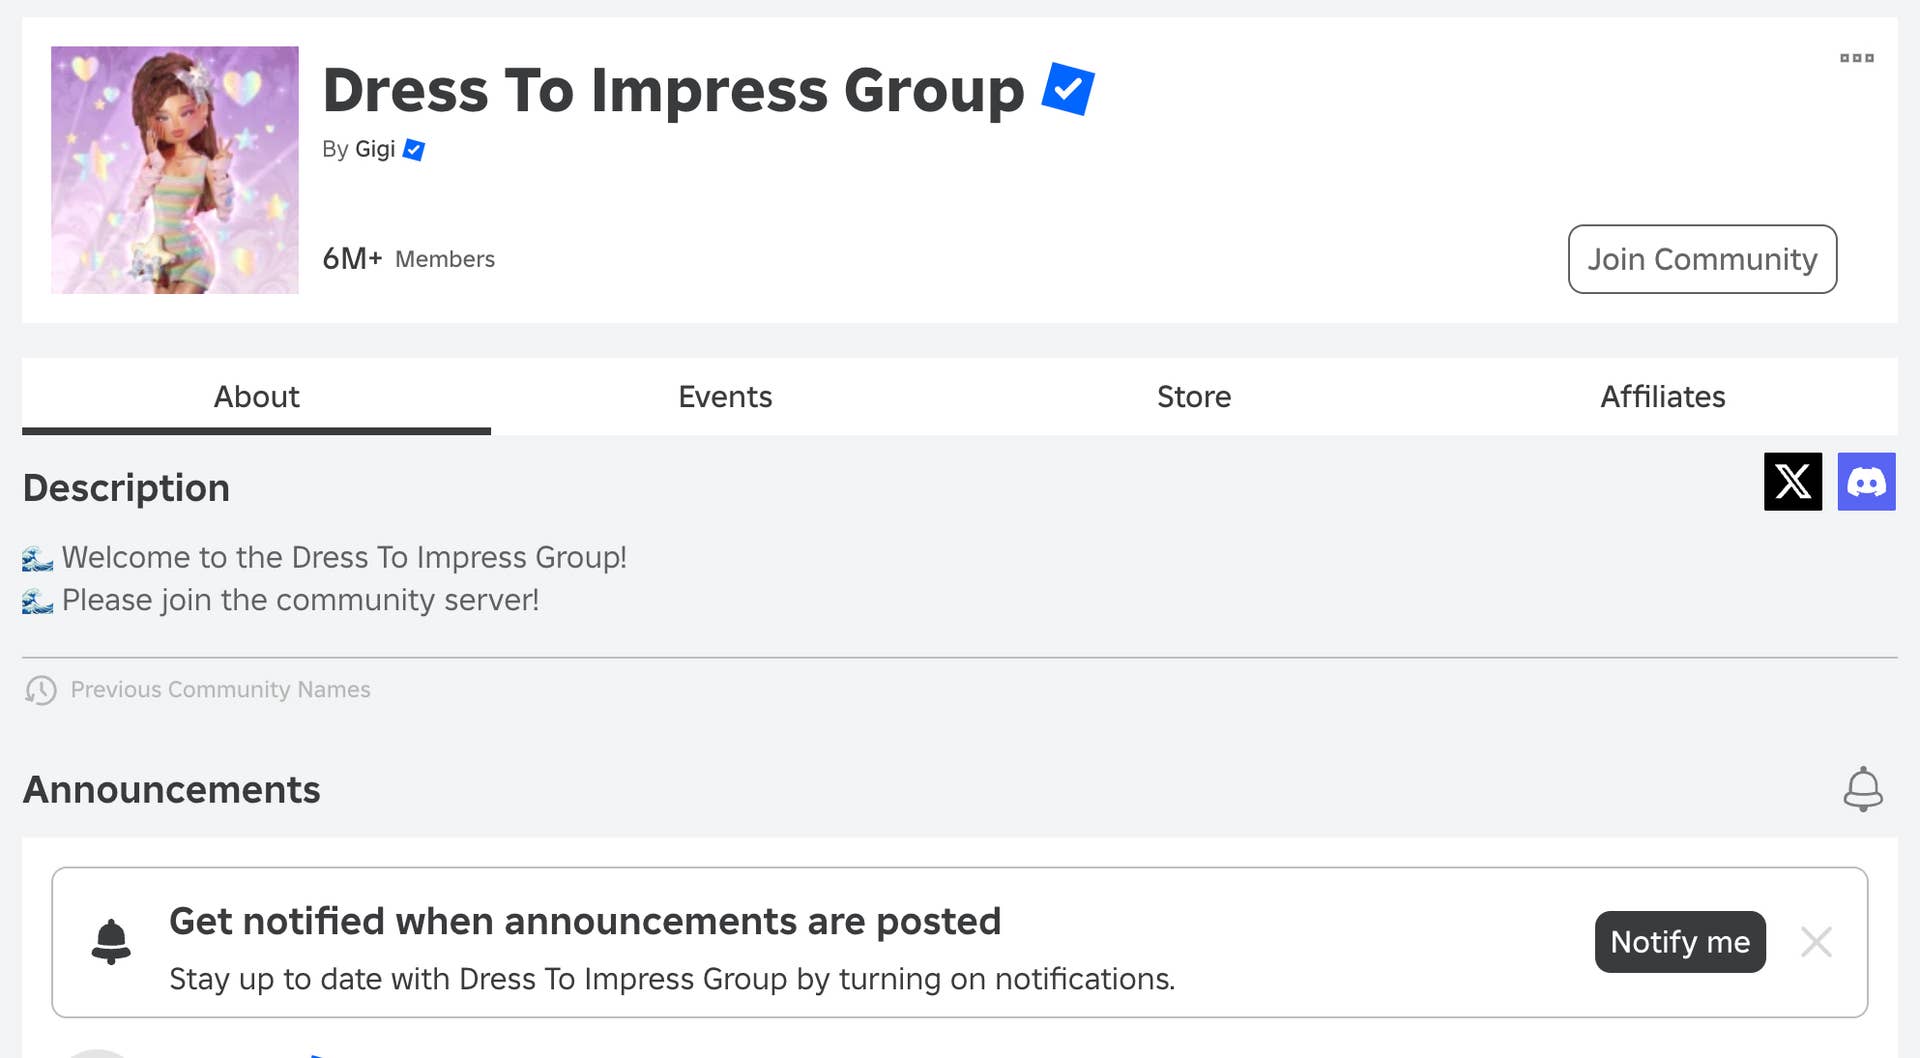Open the three-dot more options menu
This screenshot has height=1058, width=1920.
pyautogui.click(x=1856, y=58)
